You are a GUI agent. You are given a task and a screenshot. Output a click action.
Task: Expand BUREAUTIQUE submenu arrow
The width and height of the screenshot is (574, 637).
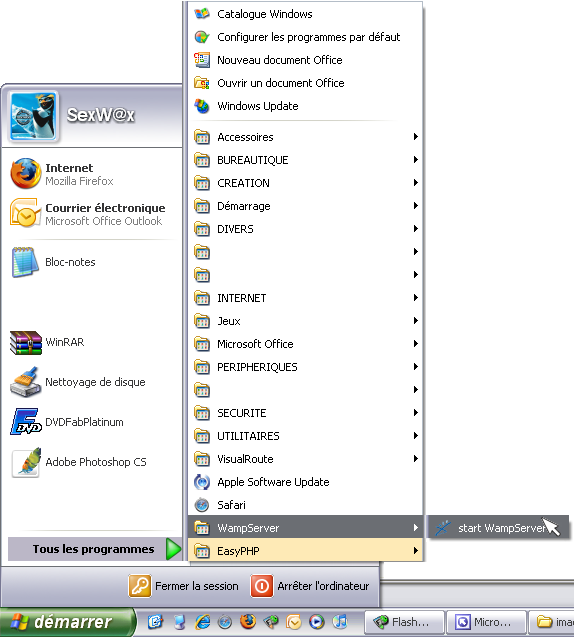point(416,160)
